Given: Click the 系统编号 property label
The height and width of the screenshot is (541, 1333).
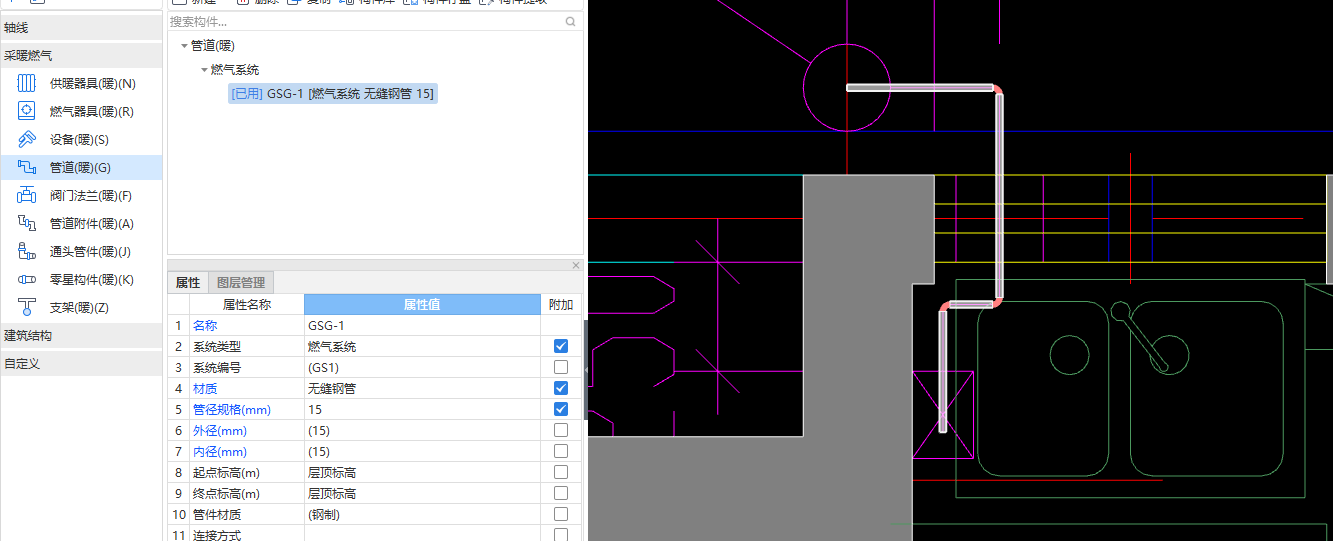Looking at the screenshot, I should click(217, 367).
